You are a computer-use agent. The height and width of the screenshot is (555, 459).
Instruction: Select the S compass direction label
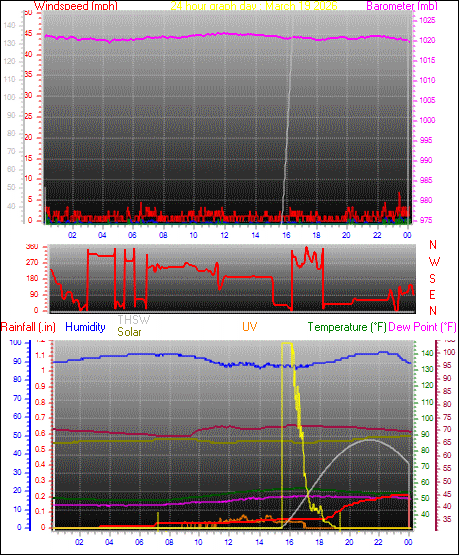point(432,279)
